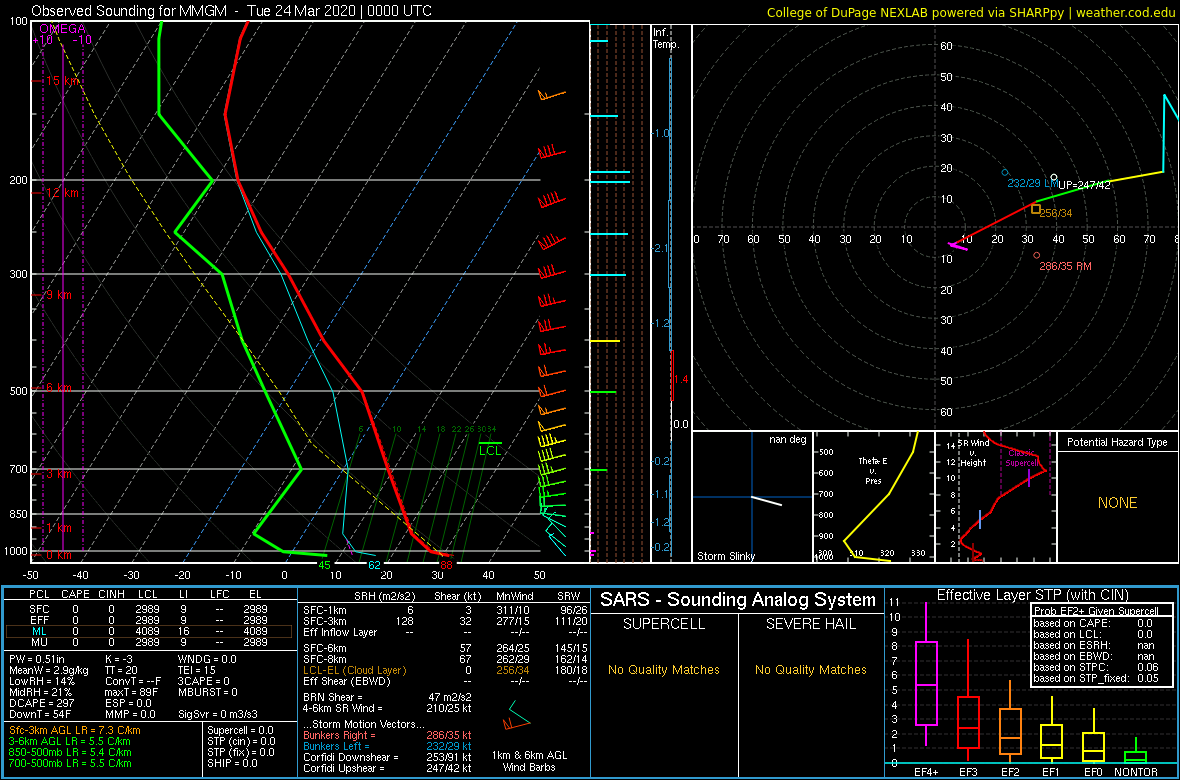Click the white Corfidi upshear circle marker
This screenshot has height=780, width=1180.
coord(1054,178)
